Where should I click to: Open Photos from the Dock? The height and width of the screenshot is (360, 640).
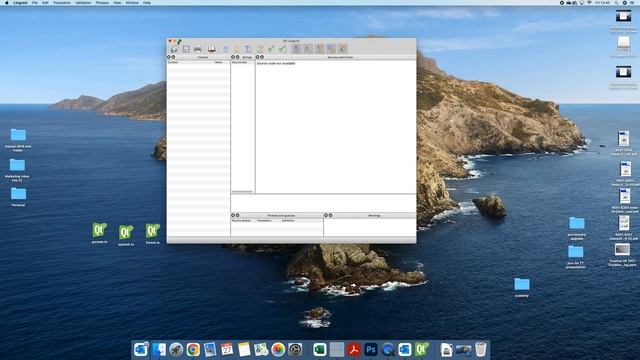coord(278,349)
